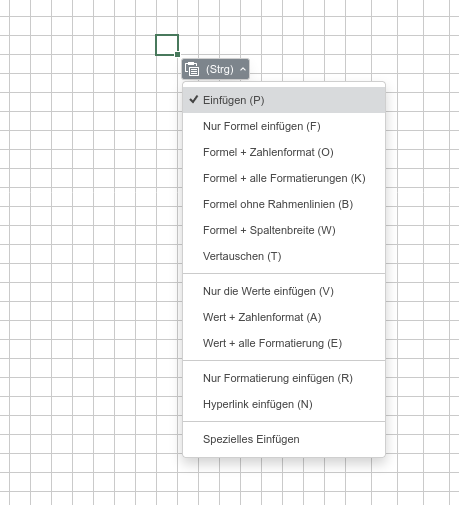Select Nur Formatierung einfügen (R)

tap(284, 378)
